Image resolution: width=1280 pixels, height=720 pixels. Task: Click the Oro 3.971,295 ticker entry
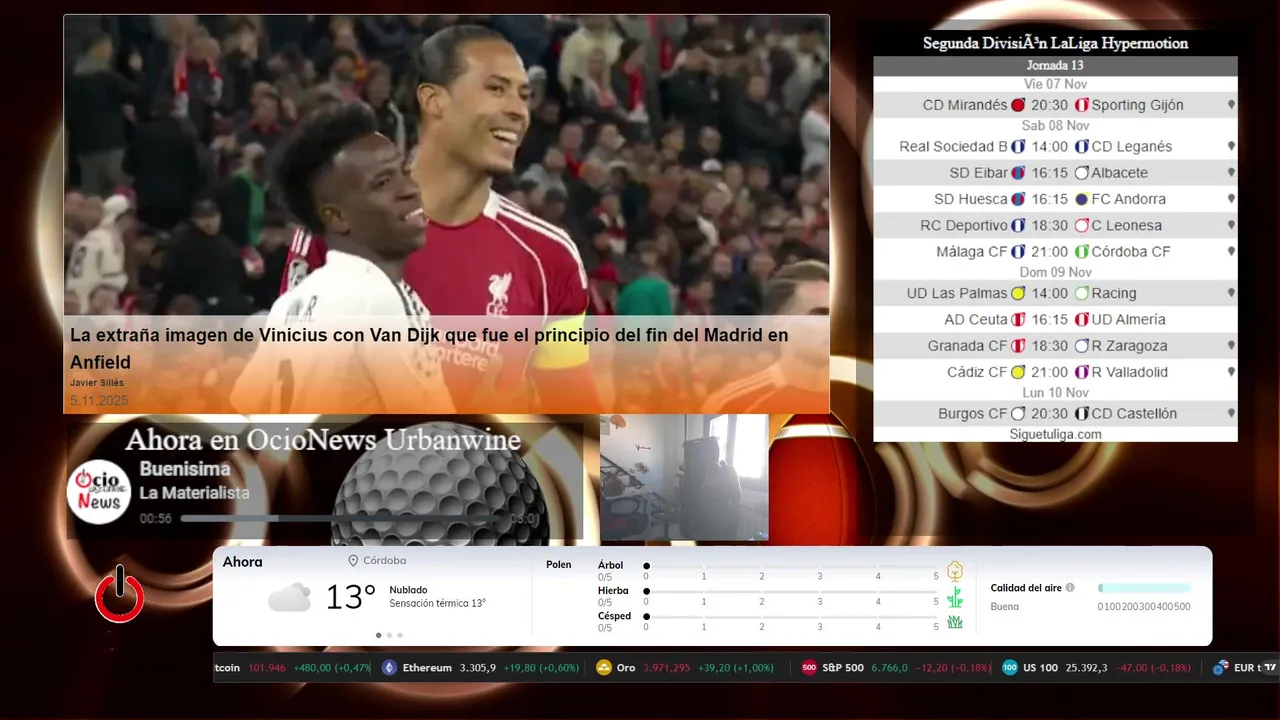[685, 668]
